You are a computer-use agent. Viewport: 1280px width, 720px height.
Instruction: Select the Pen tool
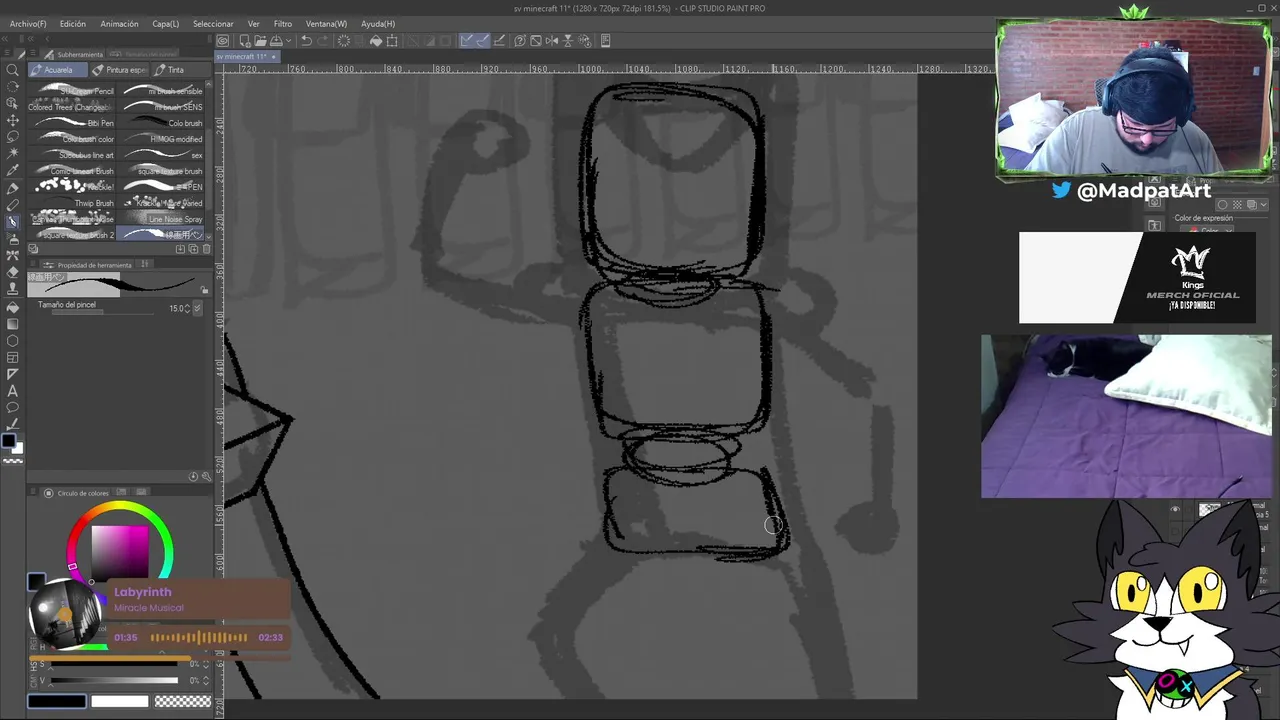coord(13,188)
